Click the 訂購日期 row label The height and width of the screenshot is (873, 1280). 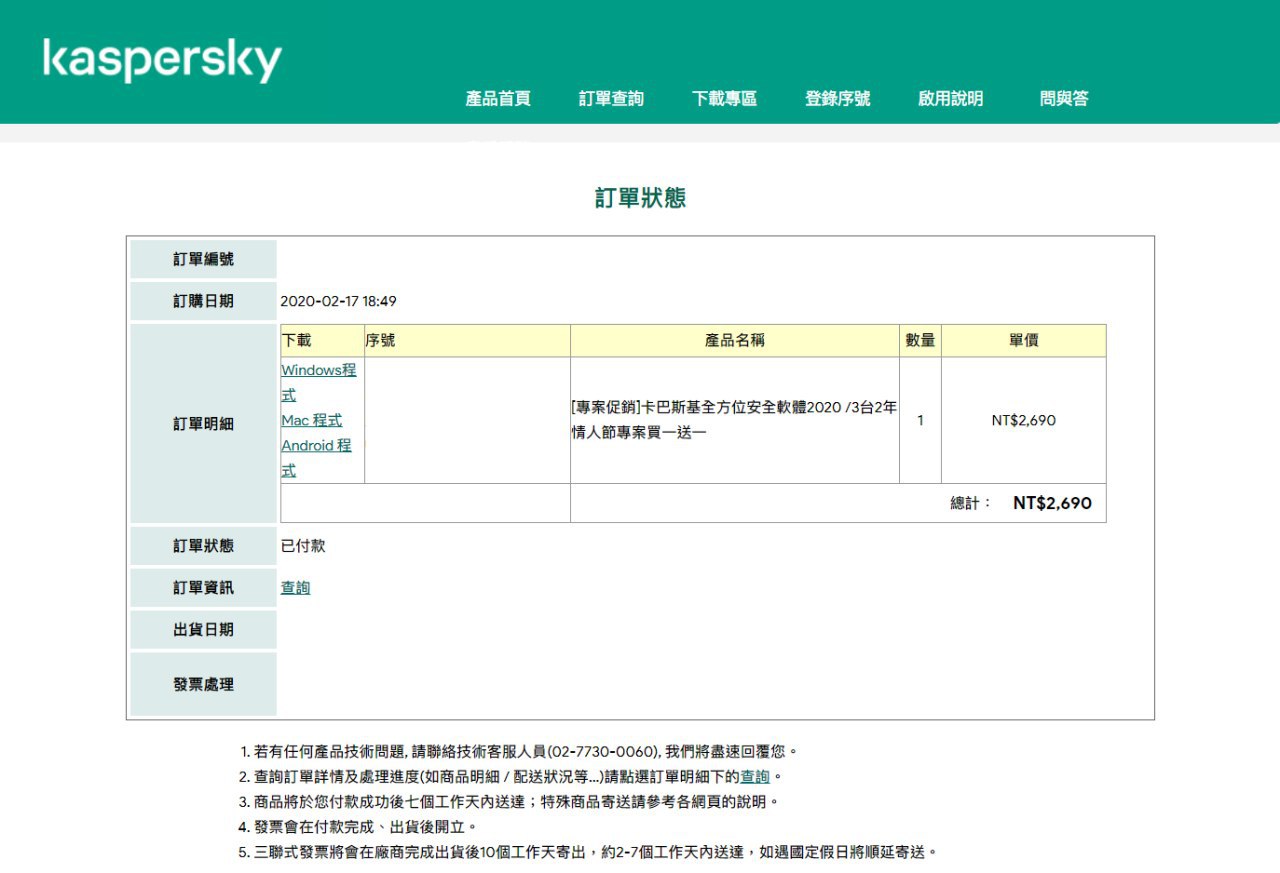point(203,301)
